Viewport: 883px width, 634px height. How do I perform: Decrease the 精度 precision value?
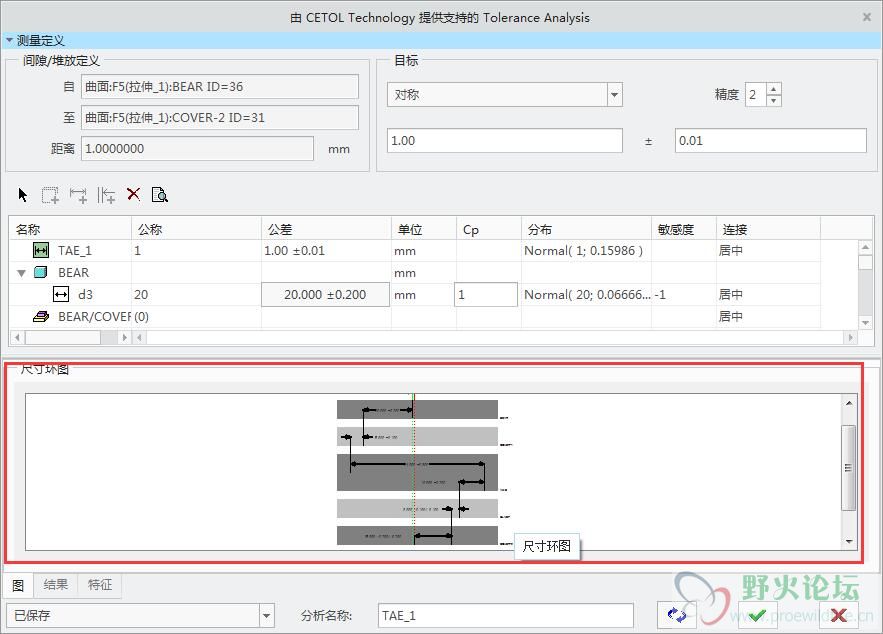(774, 100)
